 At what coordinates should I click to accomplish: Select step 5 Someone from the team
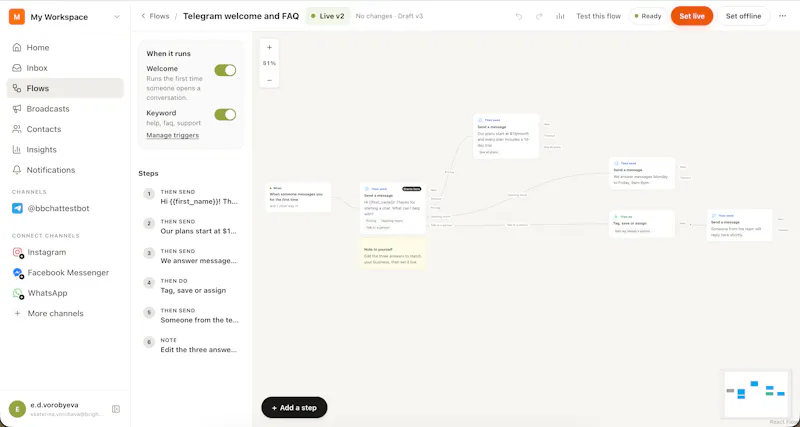point(191,315)
